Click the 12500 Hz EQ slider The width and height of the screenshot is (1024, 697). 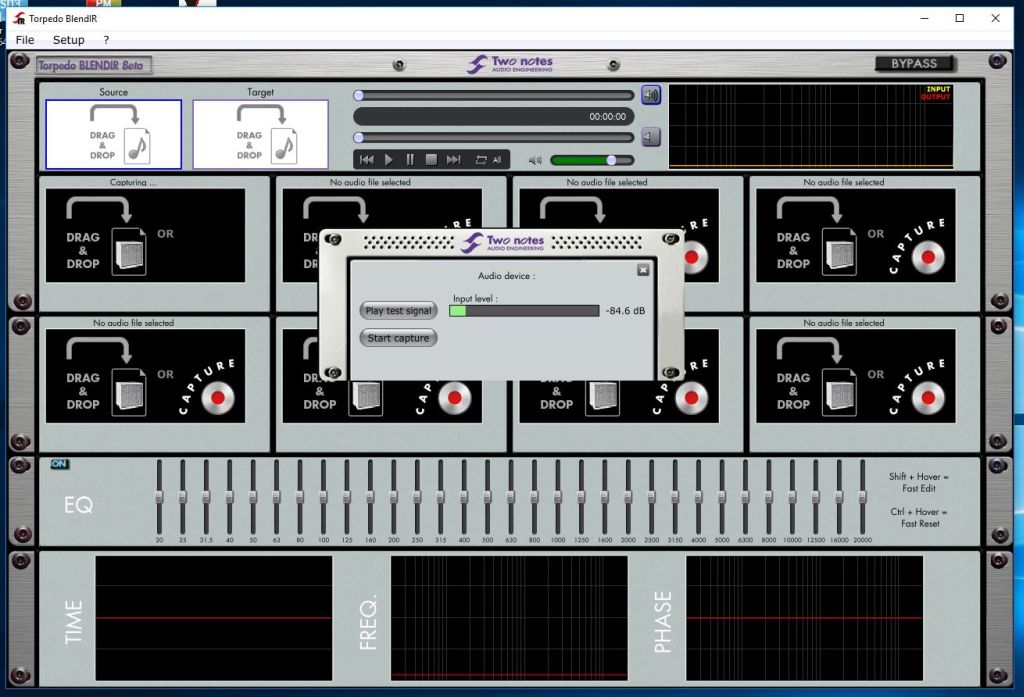816,497
